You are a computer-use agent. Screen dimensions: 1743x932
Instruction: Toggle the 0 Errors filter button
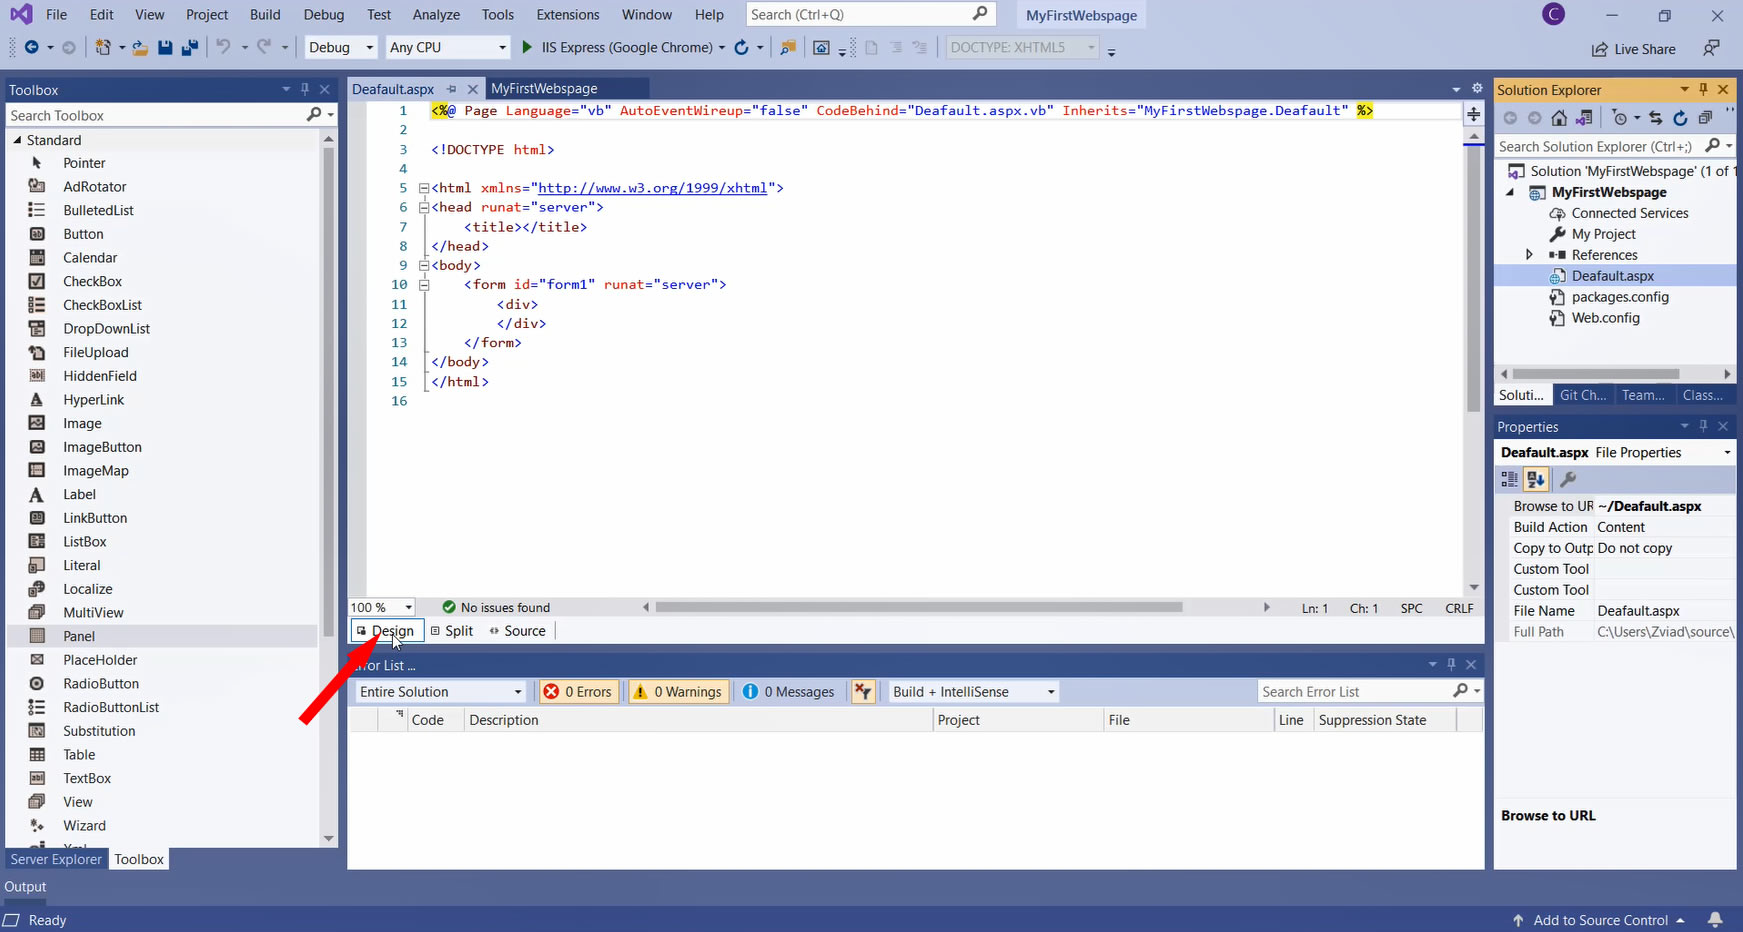578,692
